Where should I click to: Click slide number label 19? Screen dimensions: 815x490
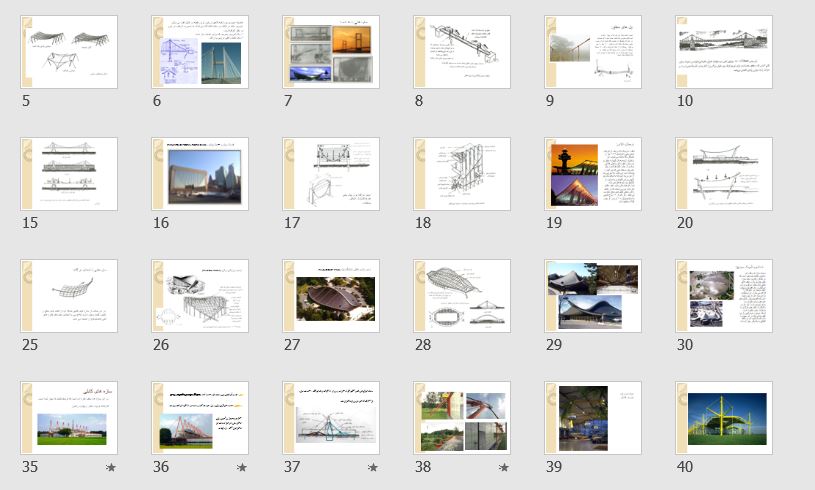[x=554, y=223]
